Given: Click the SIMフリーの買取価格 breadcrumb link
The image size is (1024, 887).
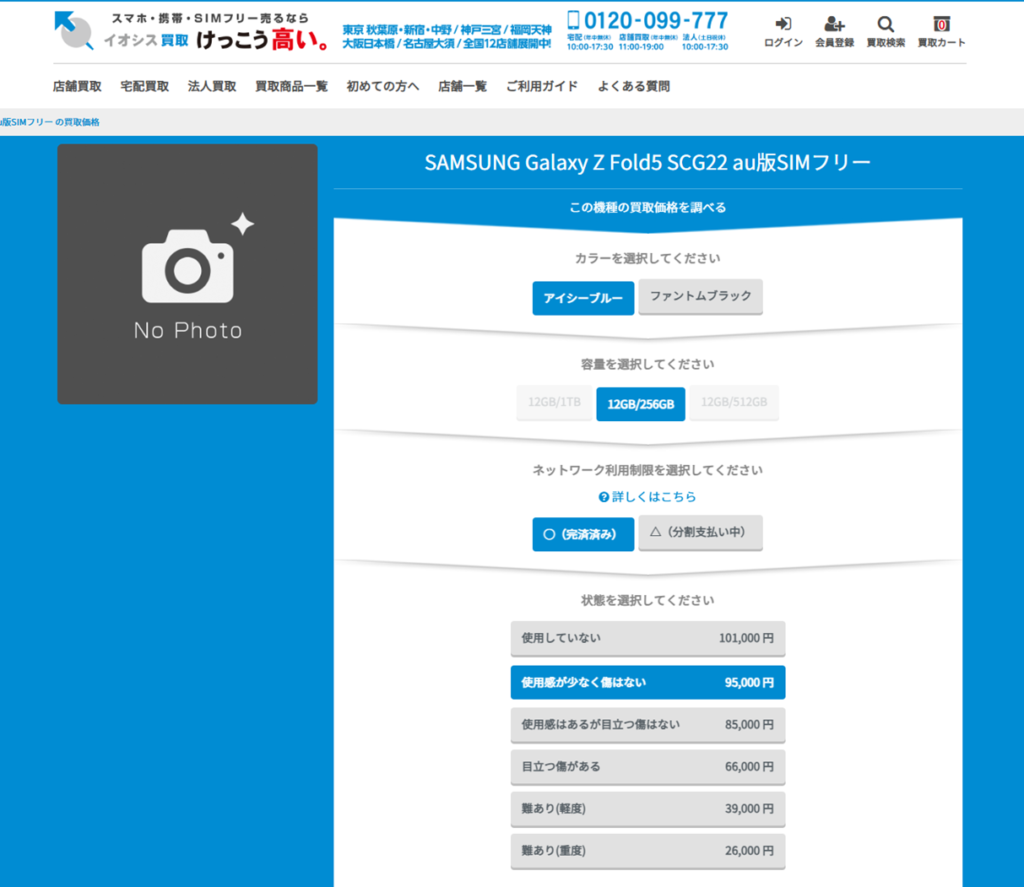Looking at the screenshot, I should click(x=50, y=122).
